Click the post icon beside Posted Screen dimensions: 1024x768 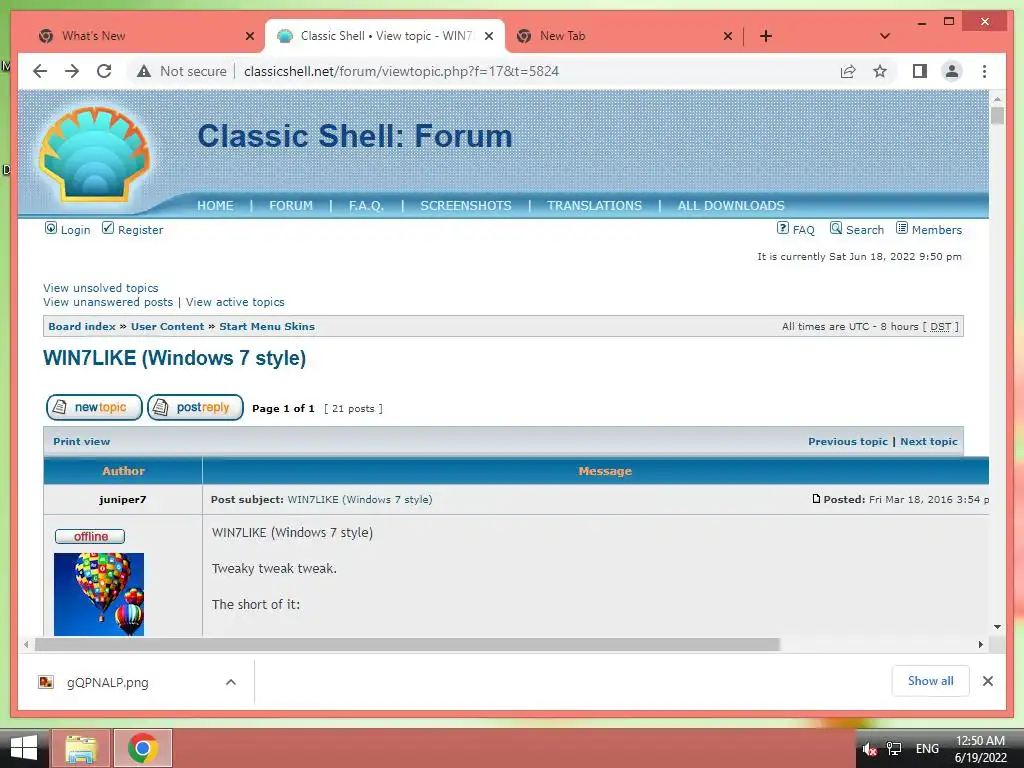[x=816, y=499]
